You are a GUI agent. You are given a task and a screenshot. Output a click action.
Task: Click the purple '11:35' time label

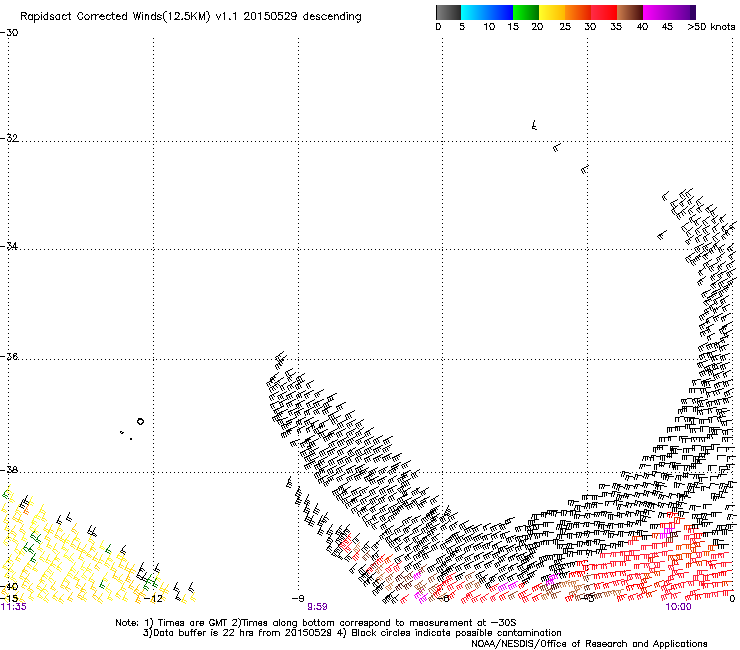pyautogui.click(x=14, y=607)
